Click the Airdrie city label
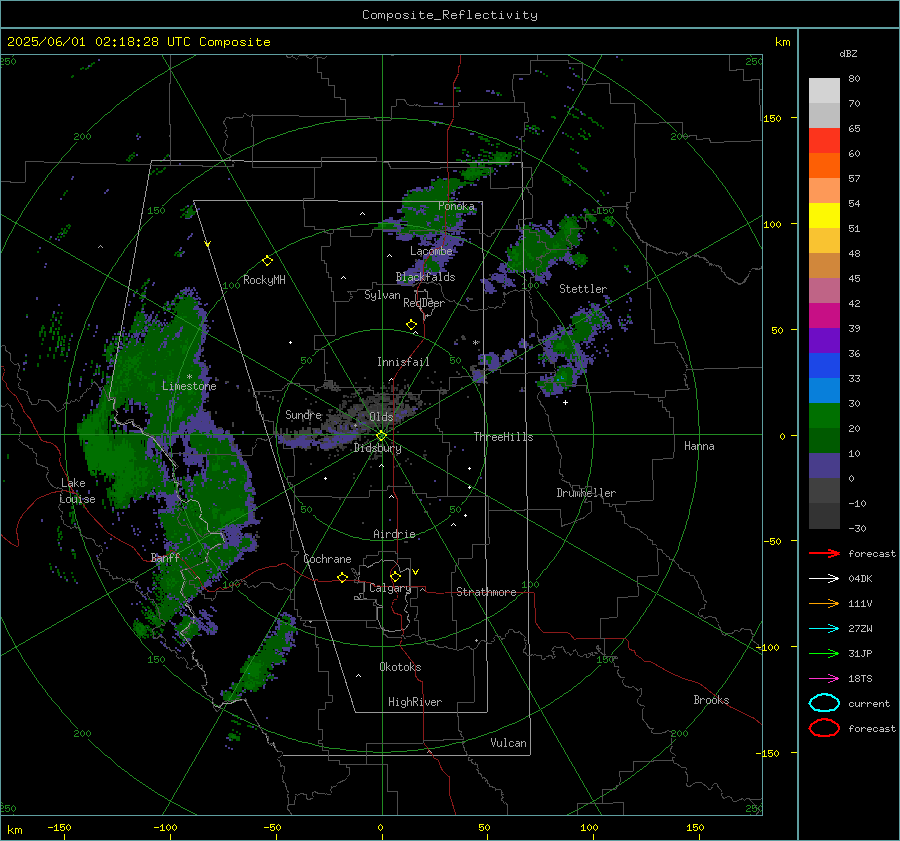This screenshot has height=841, width=900. click(x=394, y=534)
